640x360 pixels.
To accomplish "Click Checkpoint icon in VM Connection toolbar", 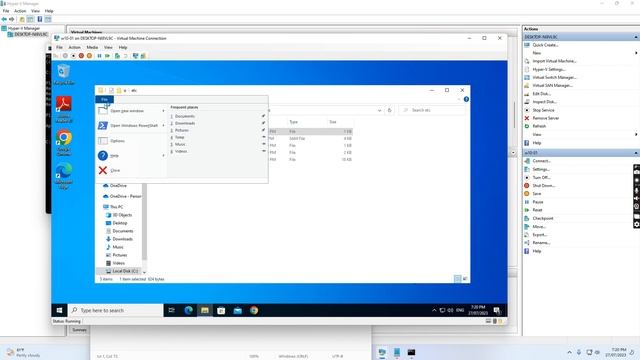I will 117,56.
